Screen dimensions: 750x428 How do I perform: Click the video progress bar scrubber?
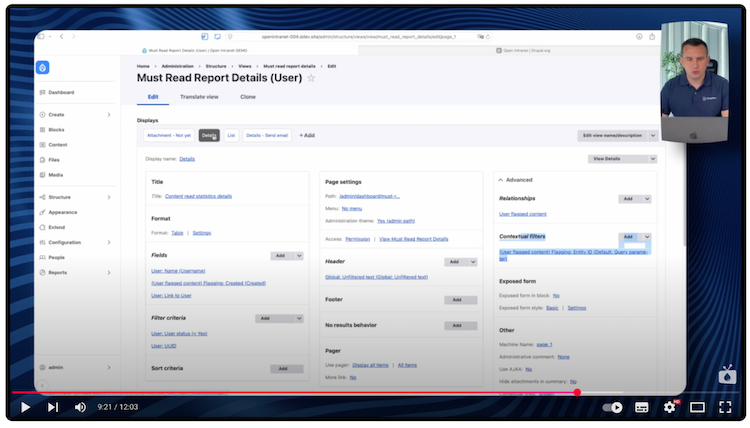577,393
